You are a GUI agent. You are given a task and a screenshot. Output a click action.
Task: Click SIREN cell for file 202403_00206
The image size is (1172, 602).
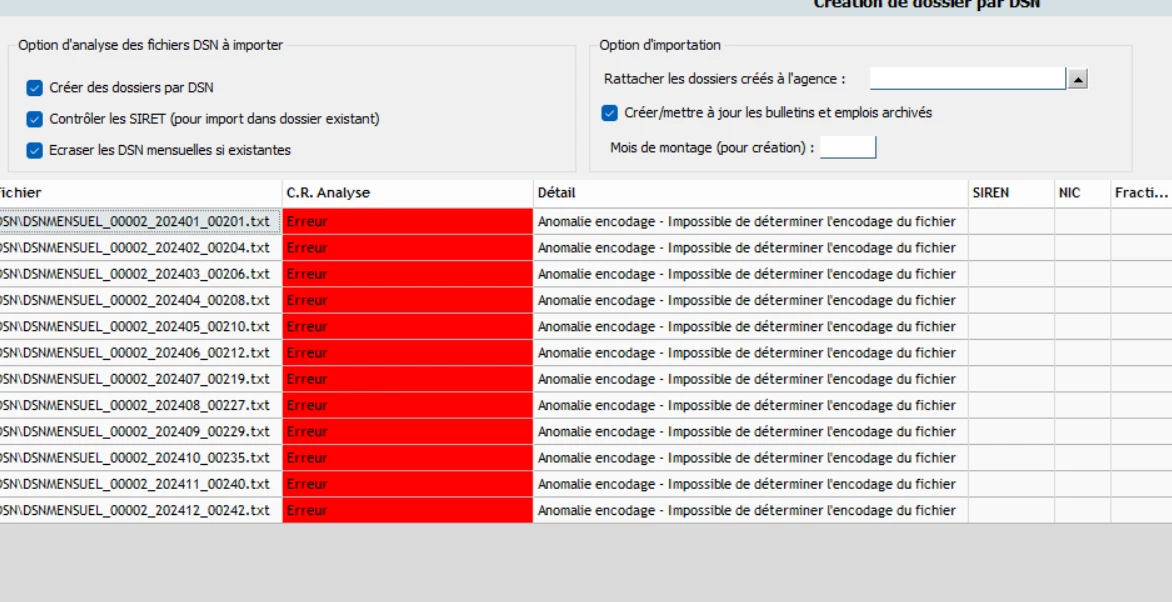pyautogui.click(x=1011, y=274)
